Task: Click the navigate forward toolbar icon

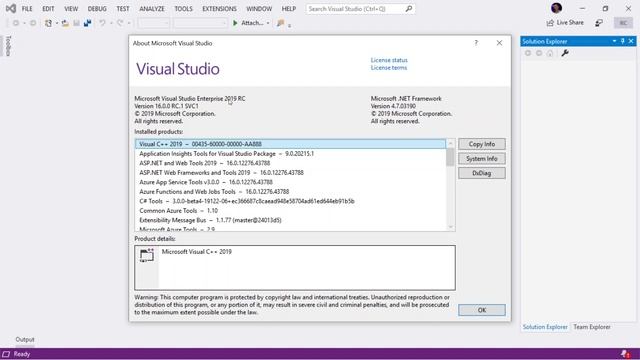Action: click(33, 23)
